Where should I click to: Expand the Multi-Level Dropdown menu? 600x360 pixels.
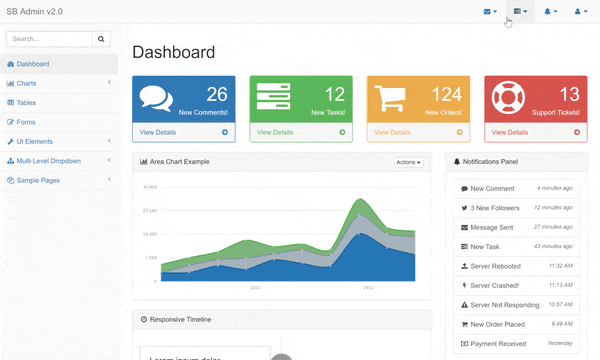(x=59, y=161)
